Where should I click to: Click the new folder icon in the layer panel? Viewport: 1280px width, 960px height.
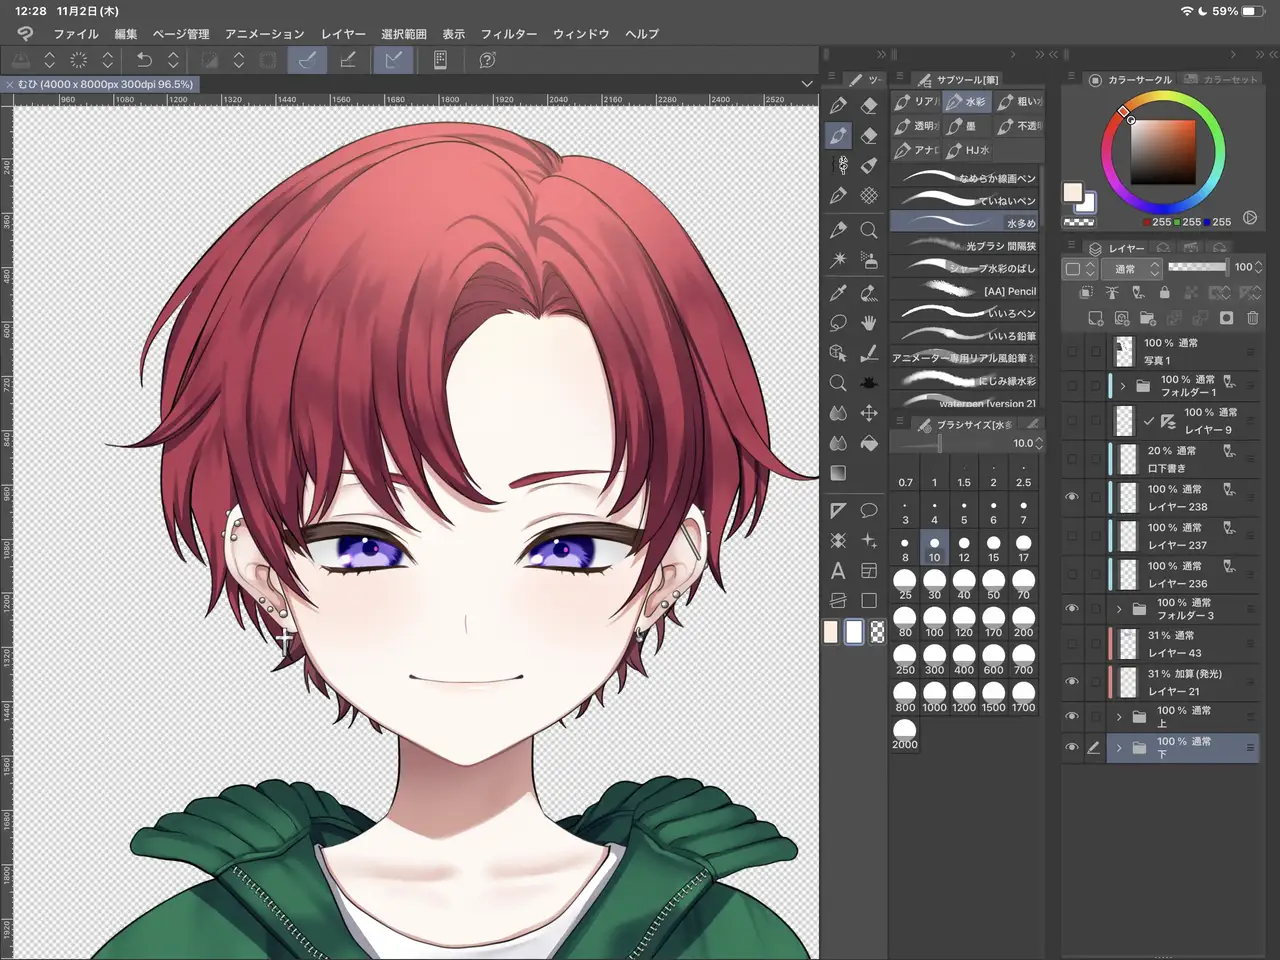click(1147, 318)
